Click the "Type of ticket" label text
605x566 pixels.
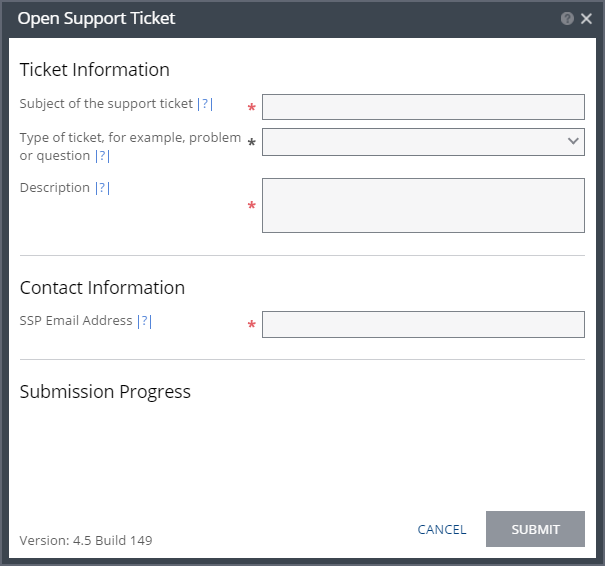[130, 138]
